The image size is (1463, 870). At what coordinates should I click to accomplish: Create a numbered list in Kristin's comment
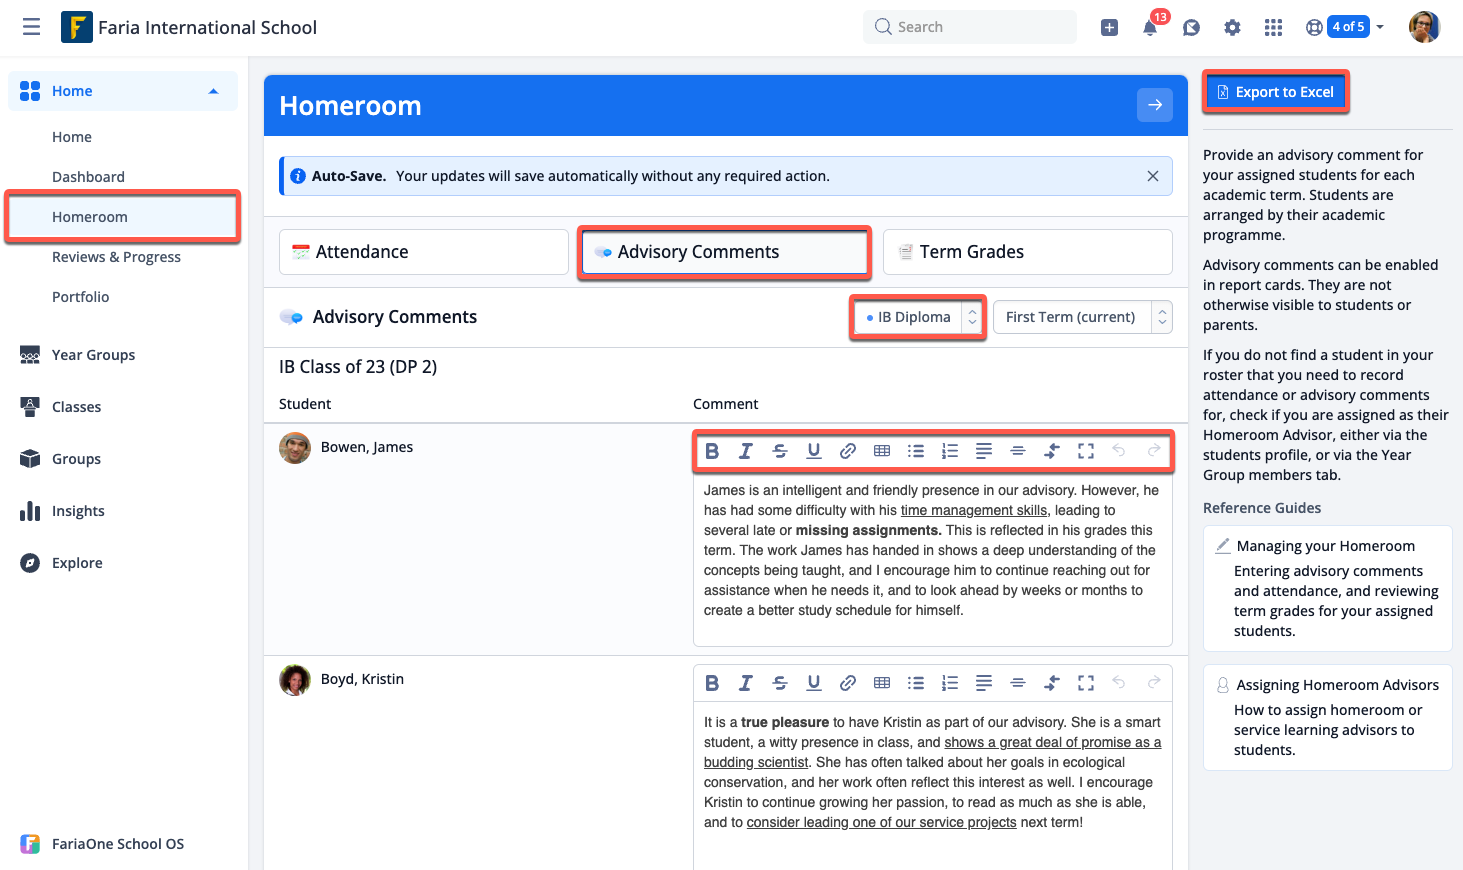click(949, 682)
